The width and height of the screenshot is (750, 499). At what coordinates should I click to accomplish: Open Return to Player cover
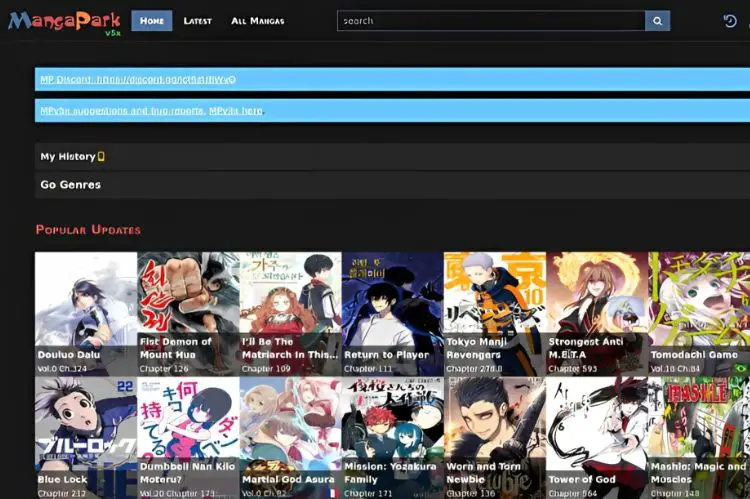[x=393, y=313]
